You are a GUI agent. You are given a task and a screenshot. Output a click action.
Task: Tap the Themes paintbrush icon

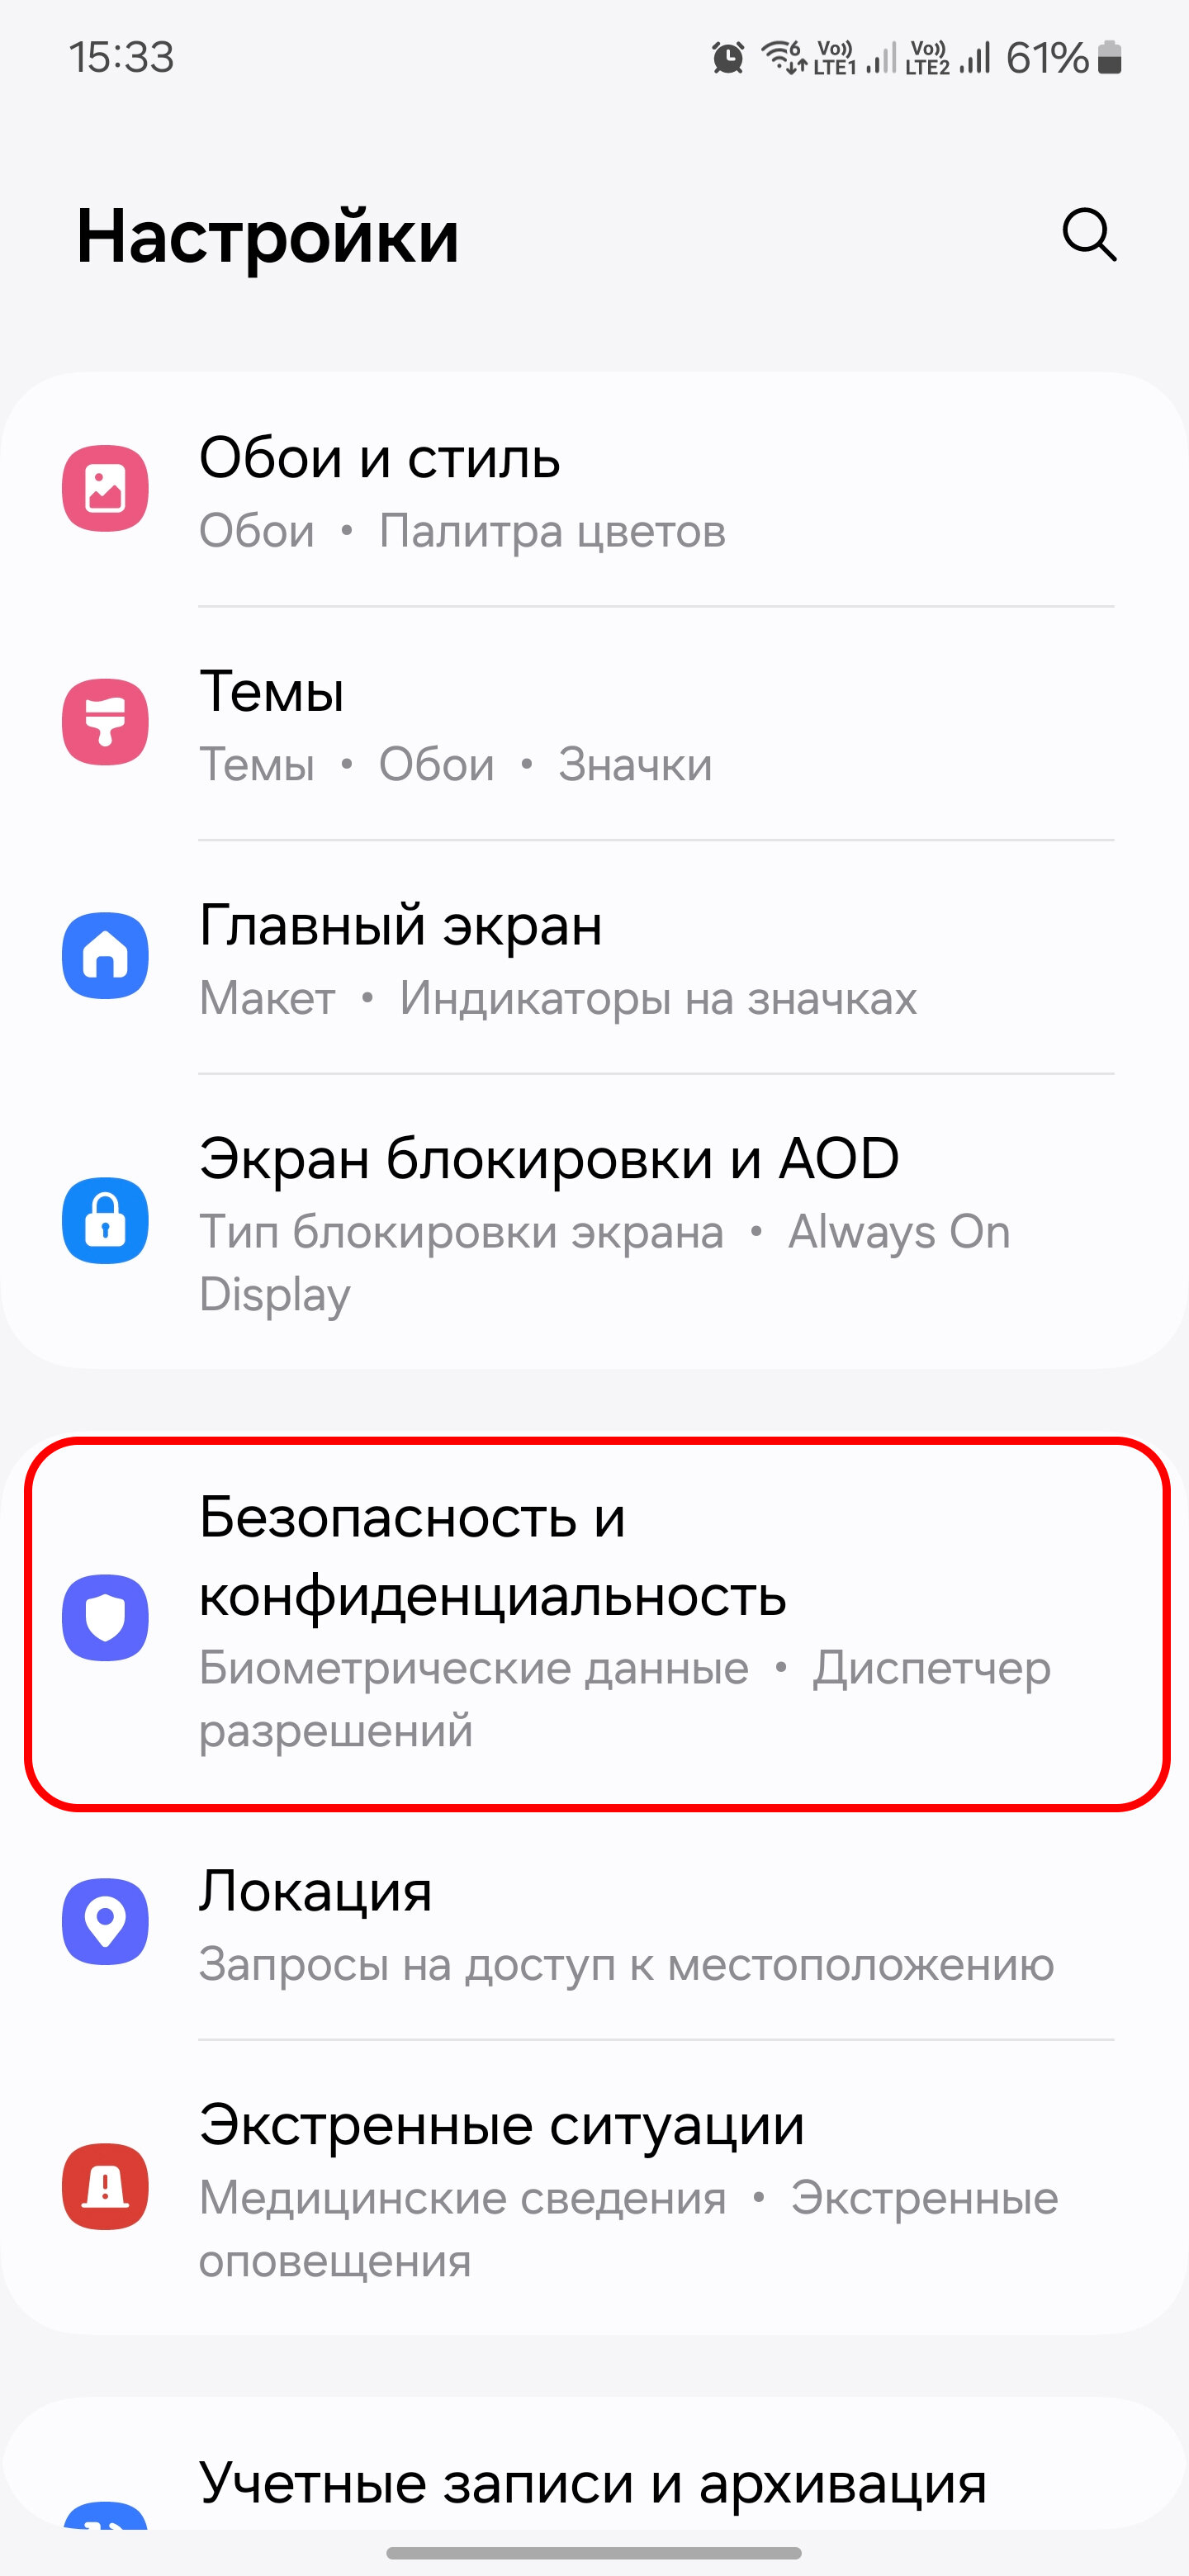click(105, 722)
